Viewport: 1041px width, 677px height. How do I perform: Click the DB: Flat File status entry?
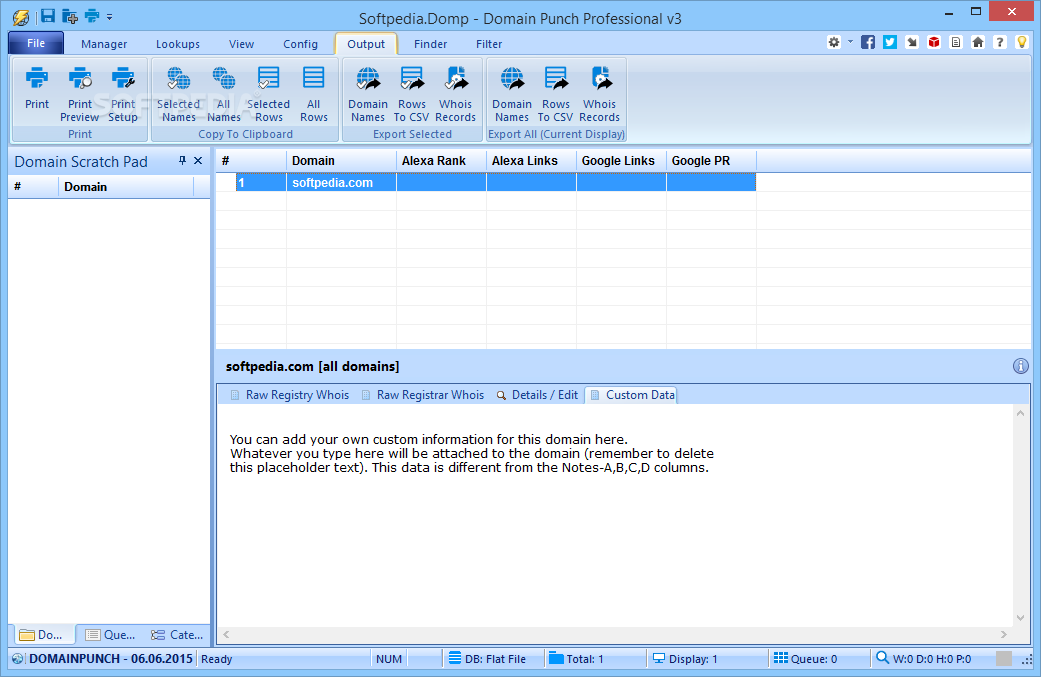(487, 658)
